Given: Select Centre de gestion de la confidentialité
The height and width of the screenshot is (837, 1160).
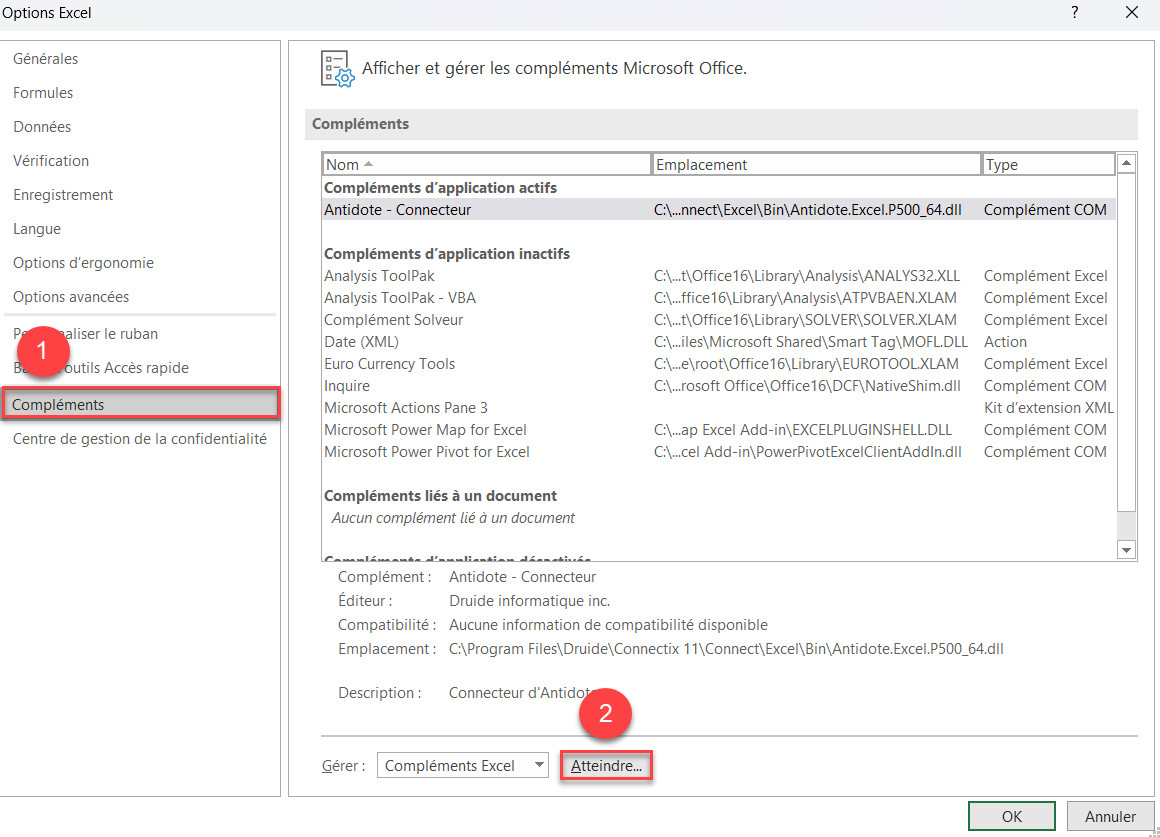Looking at the screenshot, I should point(140,439).
